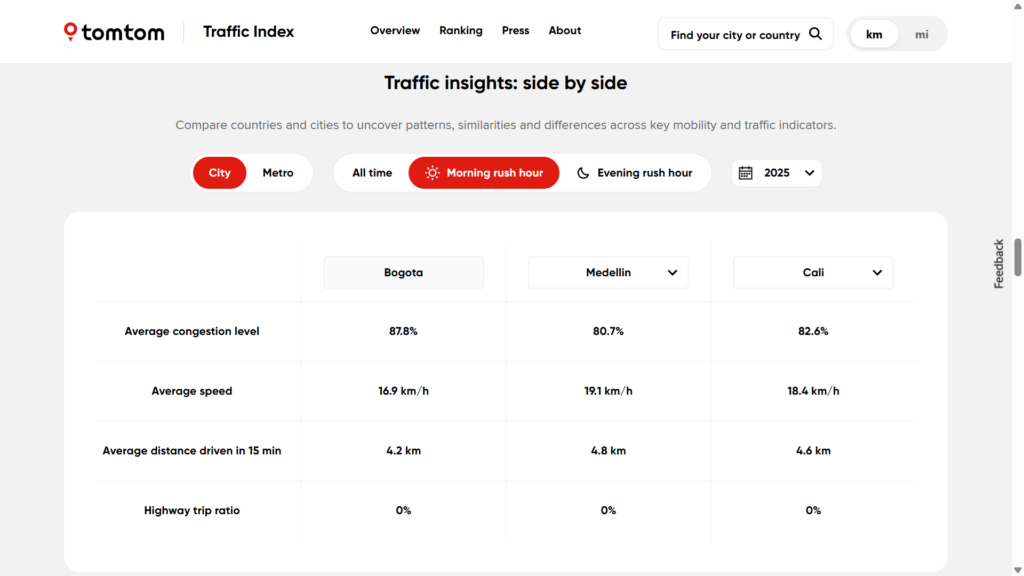Select the City view toggle

click(219, 173)
